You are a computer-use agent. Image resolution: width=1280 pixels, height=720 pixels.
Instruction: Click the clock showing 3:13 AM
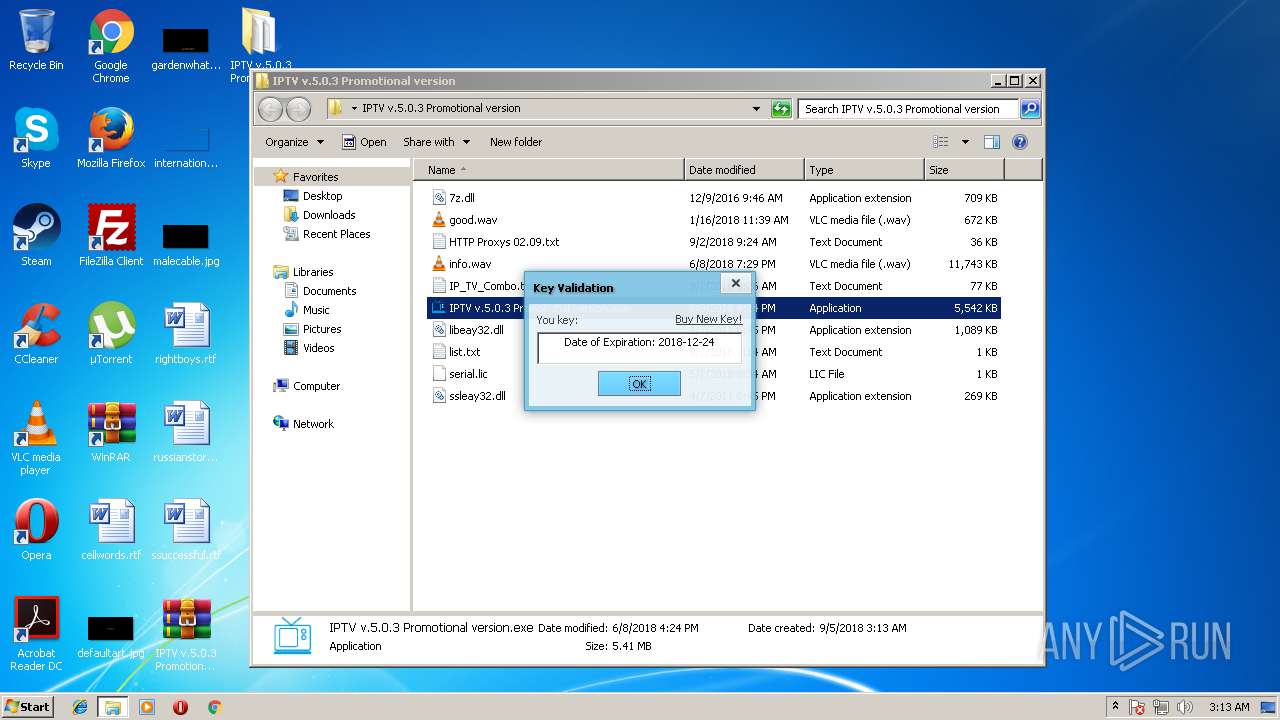[1229, 707]
